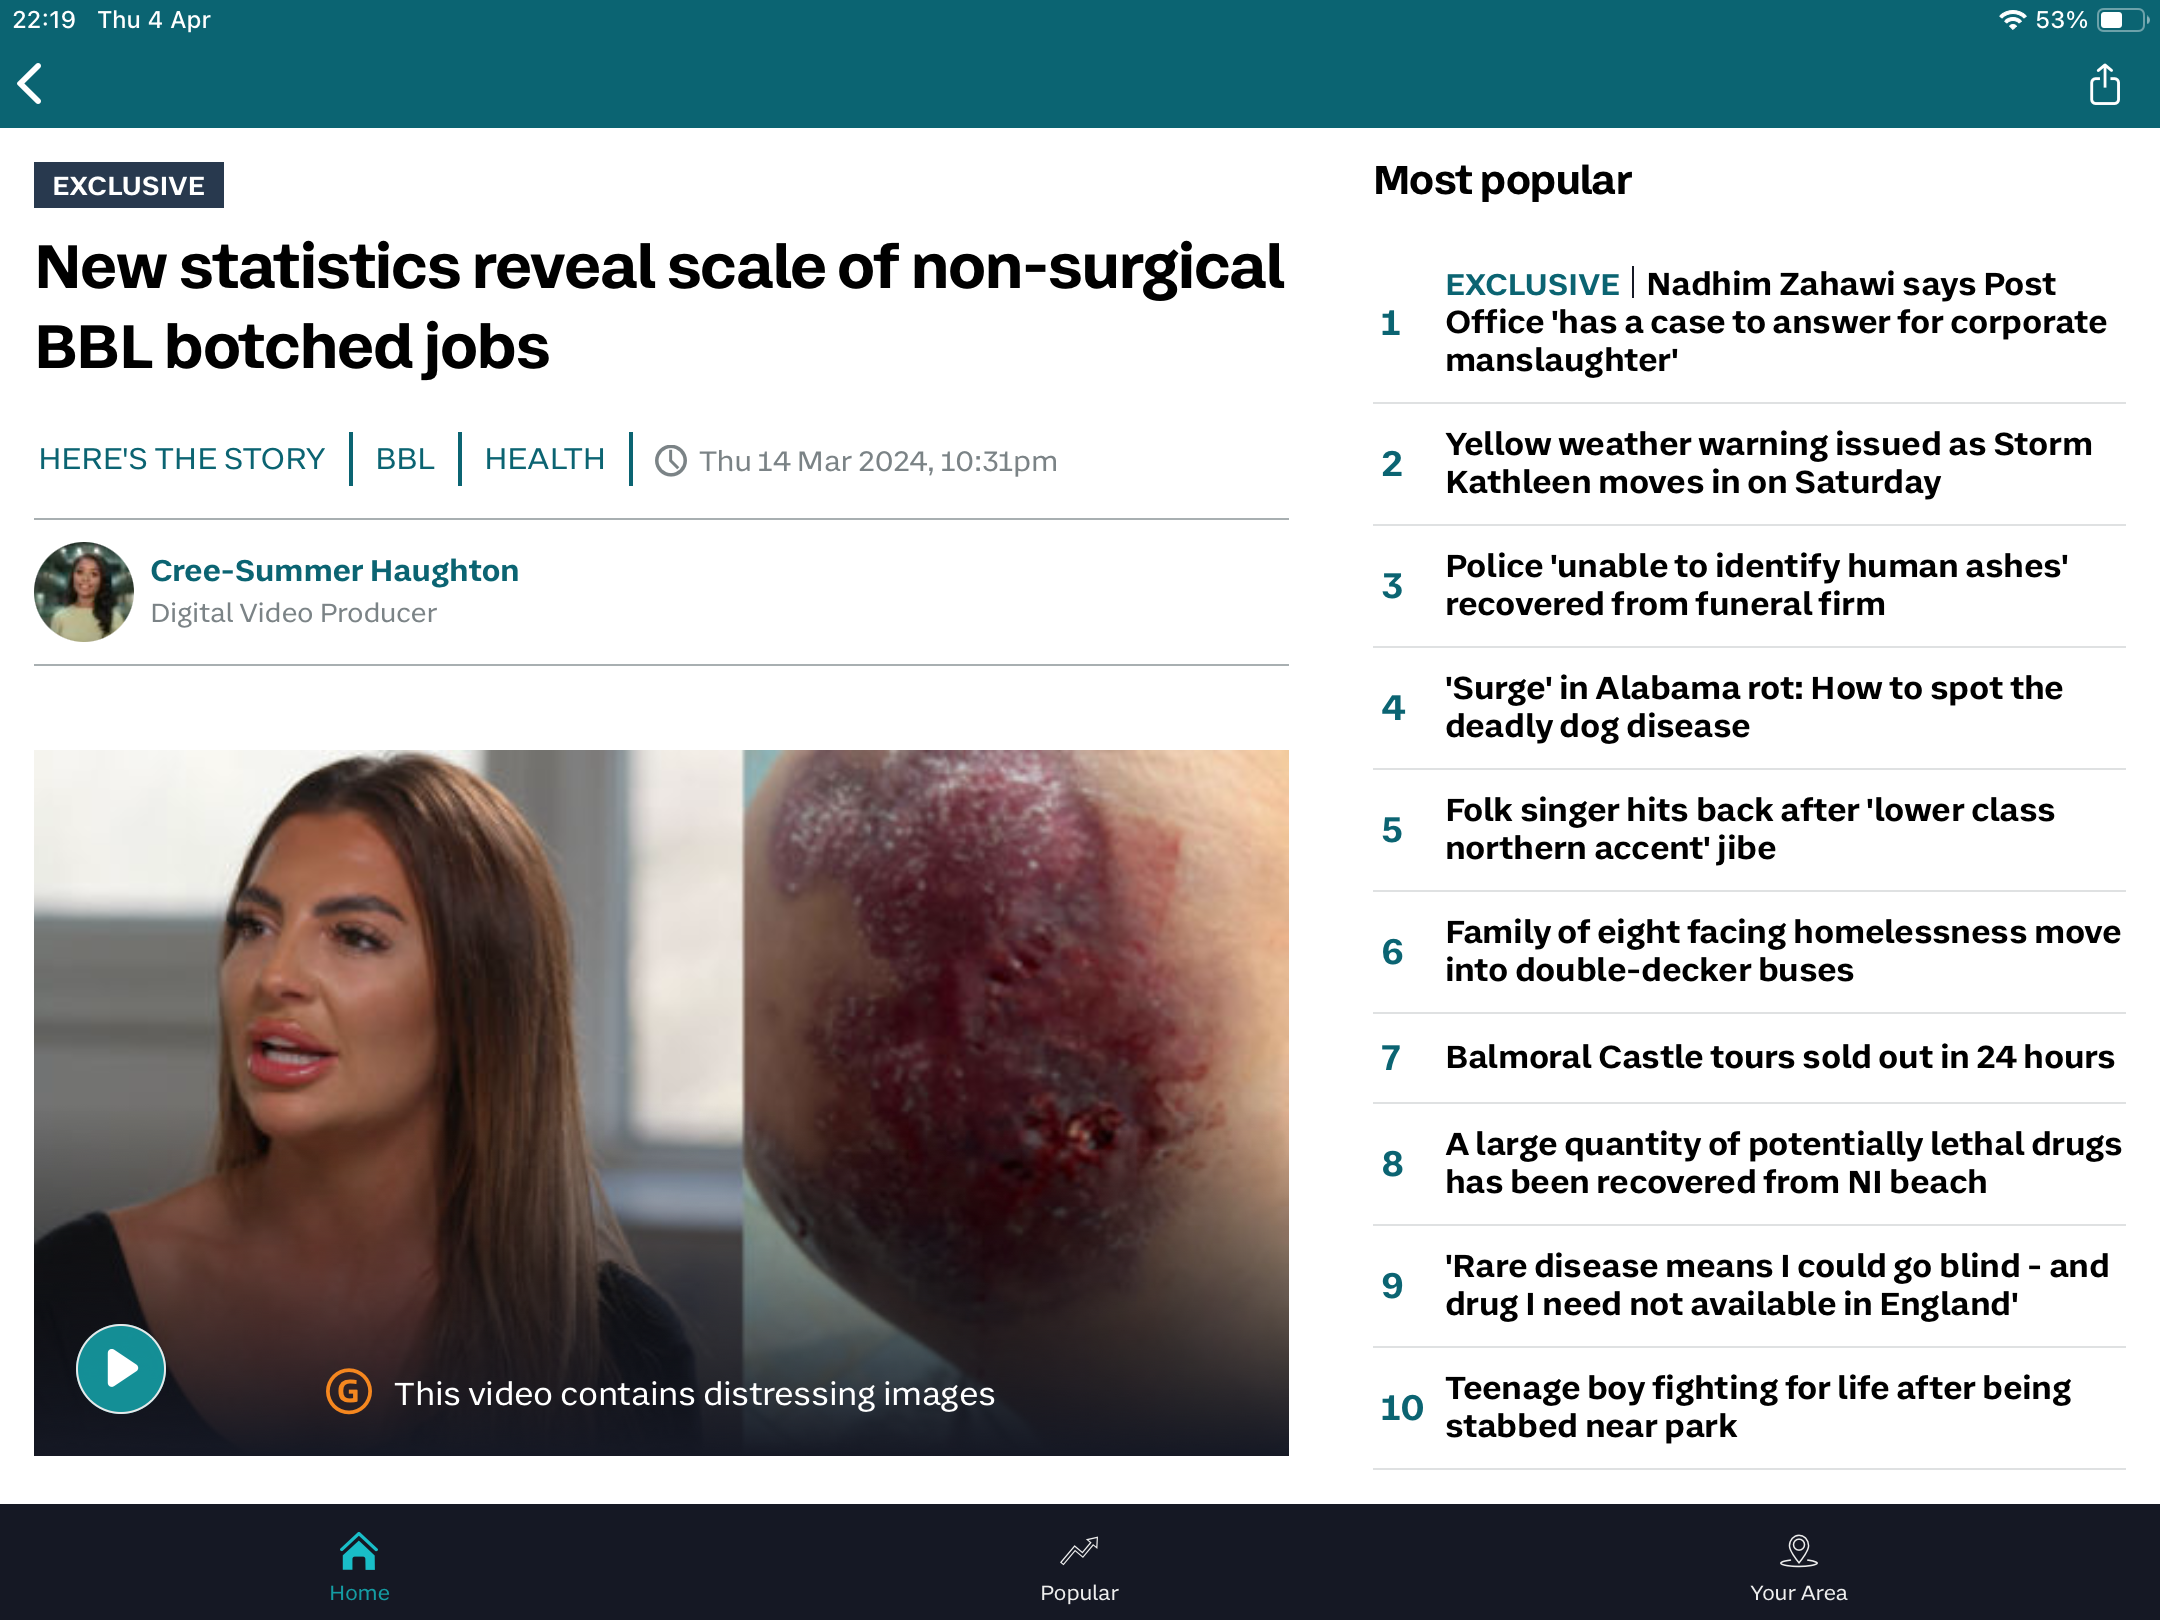Open the Popular tab
Viewport: 2160px width, 1620px height.
click(x=1079, y=1568)
